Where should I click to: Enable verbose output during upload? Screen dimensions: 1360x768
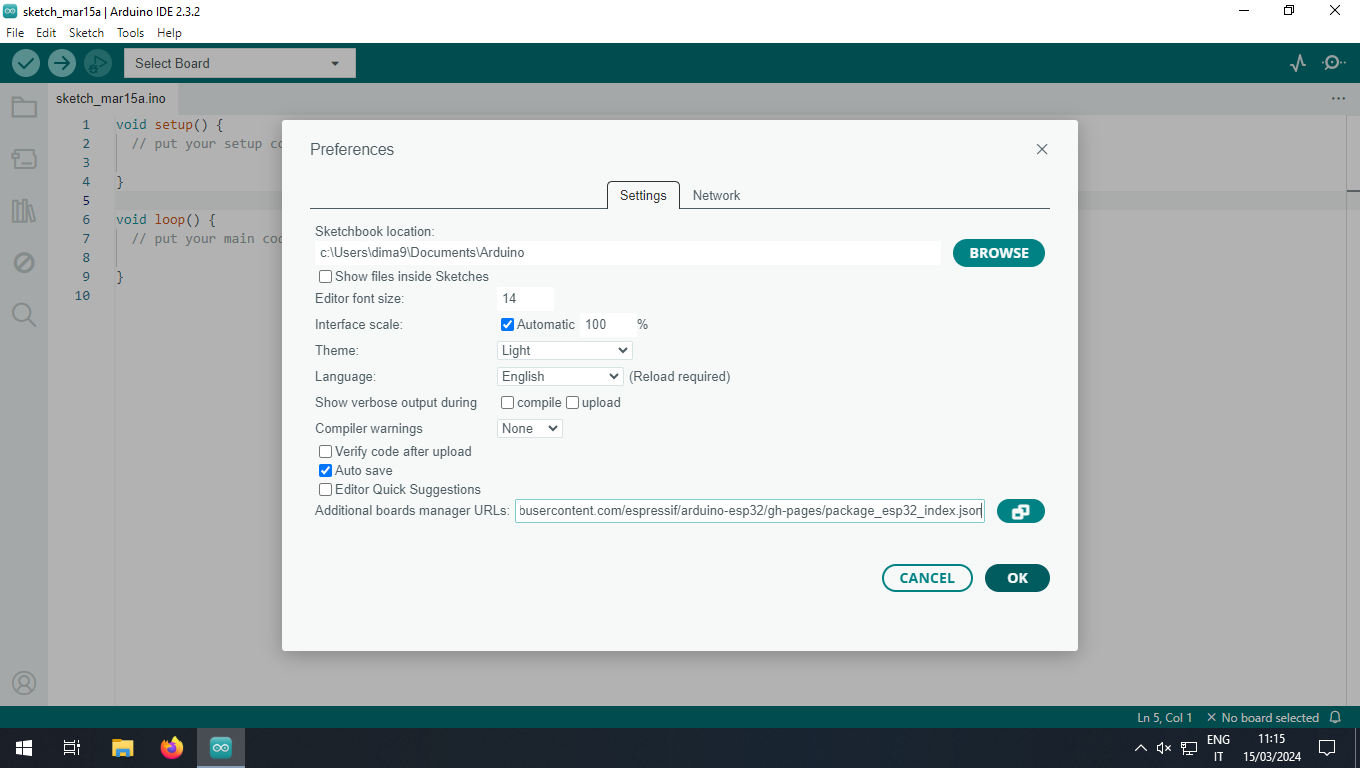point(573,402)
